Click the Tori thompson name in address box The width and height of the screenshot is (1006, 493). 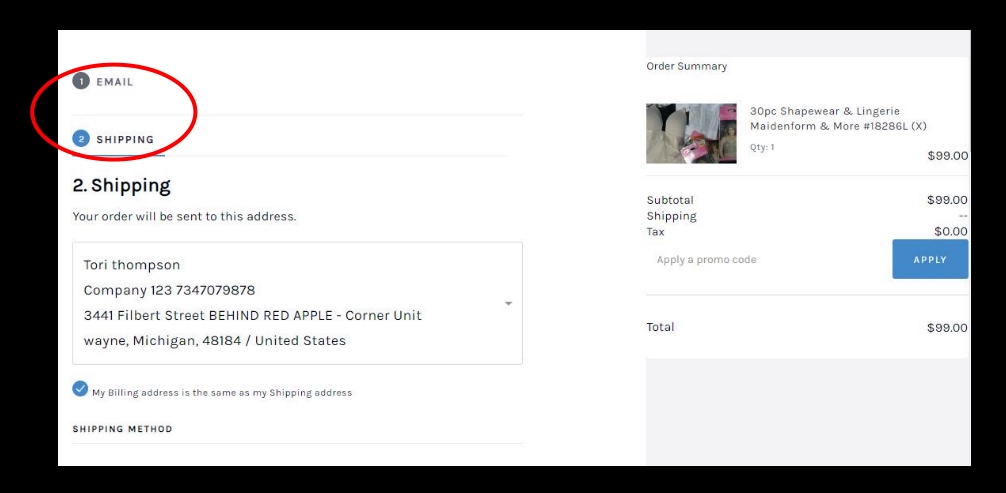pos(132,265)
